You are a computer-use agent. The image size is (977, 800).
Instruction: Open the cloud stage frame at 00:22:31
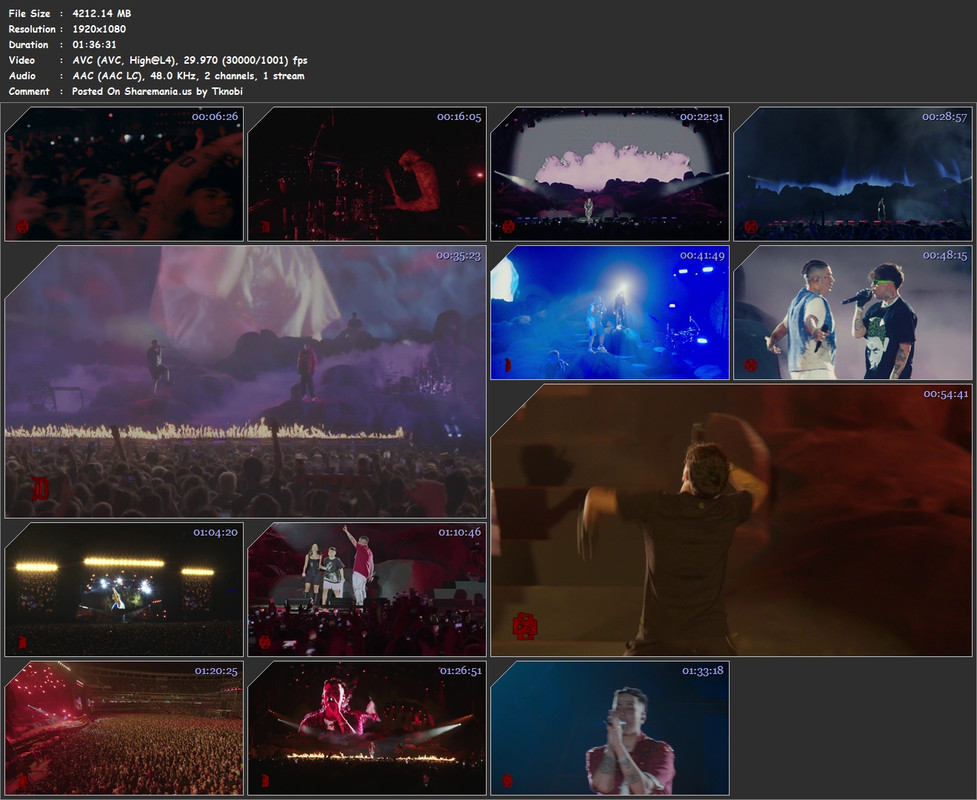[x=610, y=174]
